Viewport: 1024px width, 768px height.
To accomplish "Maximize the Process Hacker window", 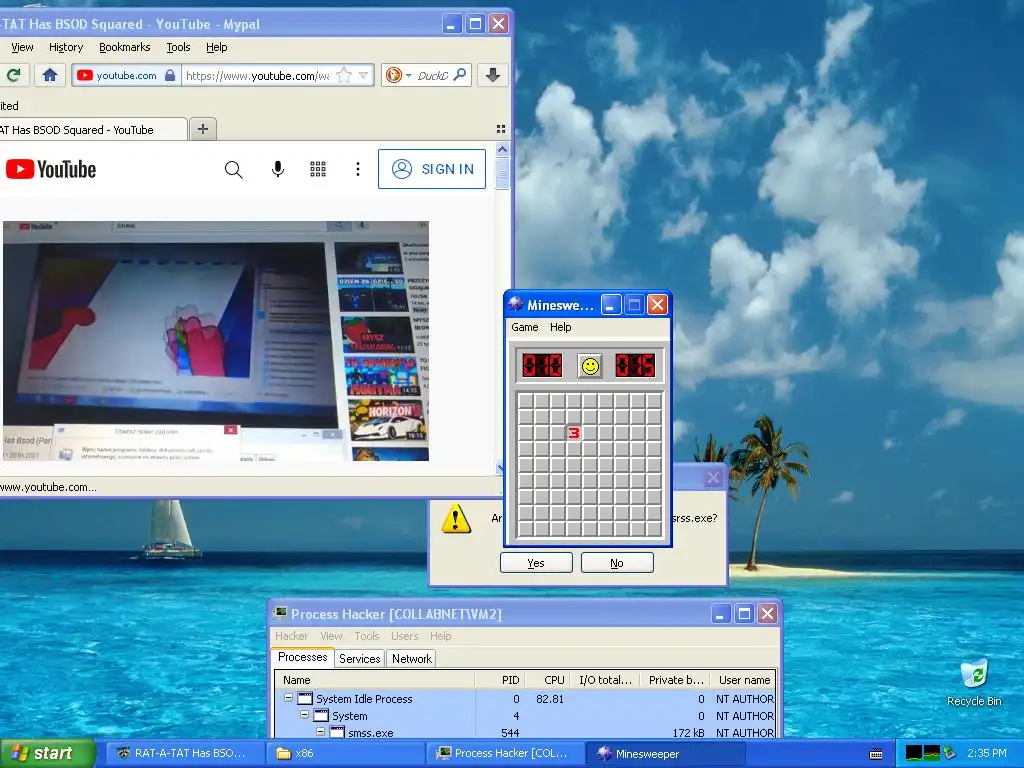I will 744,614.
